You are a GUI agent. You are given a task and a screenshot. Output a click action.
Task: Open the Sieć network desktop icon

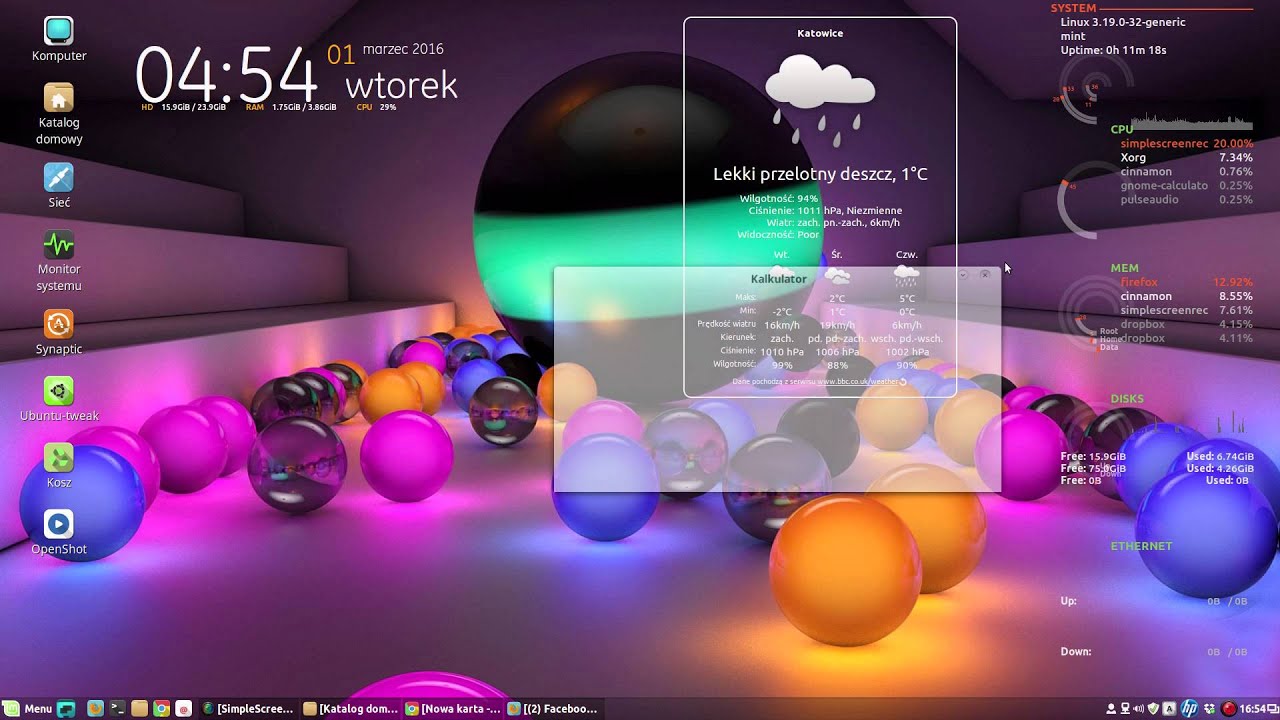[59, 186]
